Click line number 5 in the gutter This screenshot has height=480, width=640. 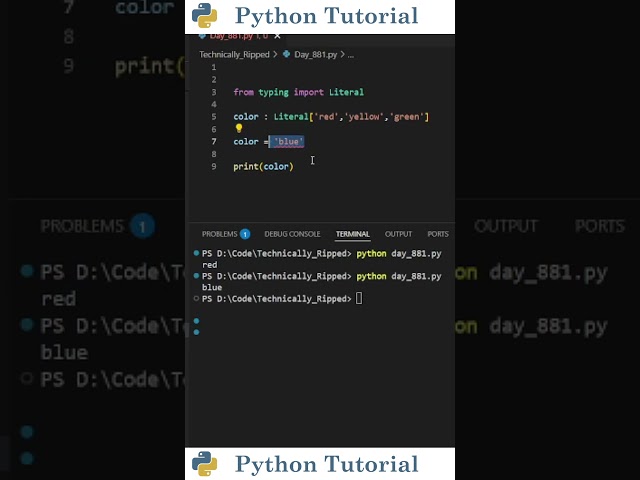click(x=214, y=117)
